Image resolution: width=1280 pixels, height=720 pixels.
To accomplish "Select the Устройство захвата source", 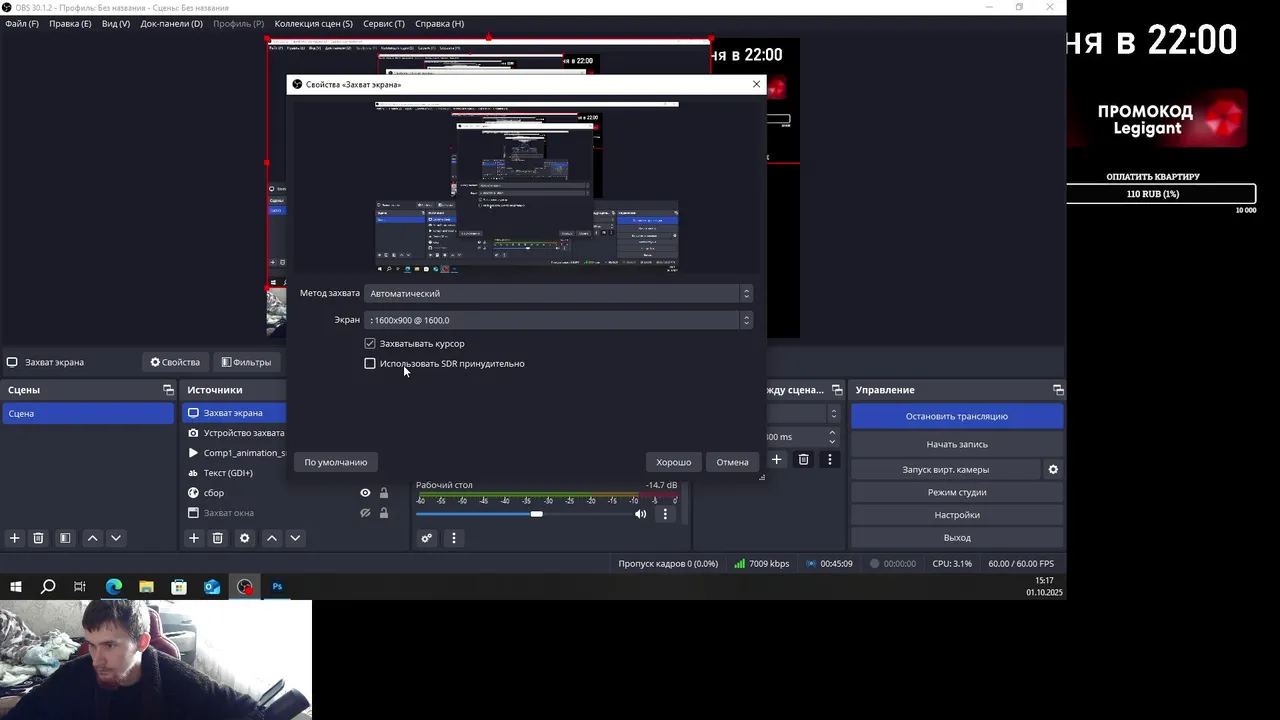I will pyautogui.click(x=236, y=433).
